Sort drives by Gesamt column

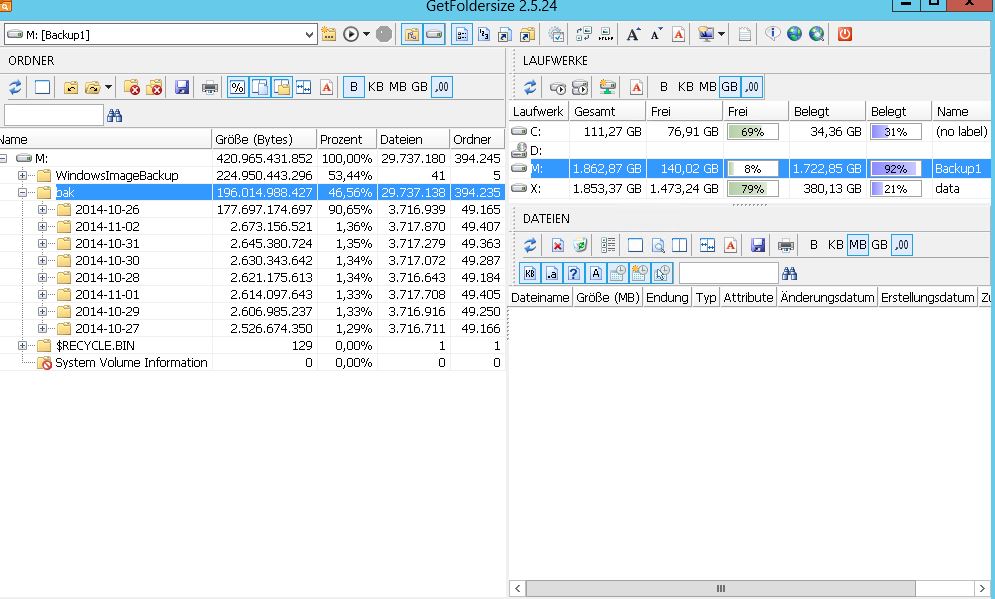(607, 112)
